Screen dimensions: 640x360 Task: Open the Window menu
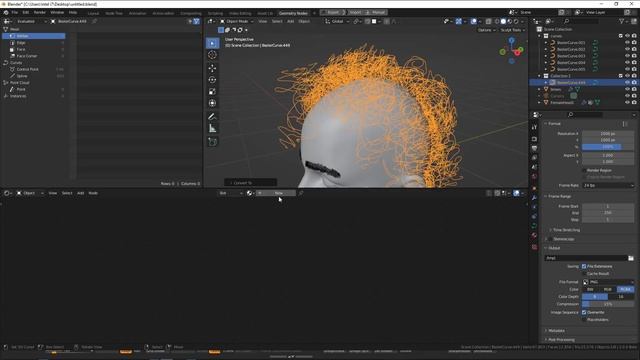tap(57, 12)
